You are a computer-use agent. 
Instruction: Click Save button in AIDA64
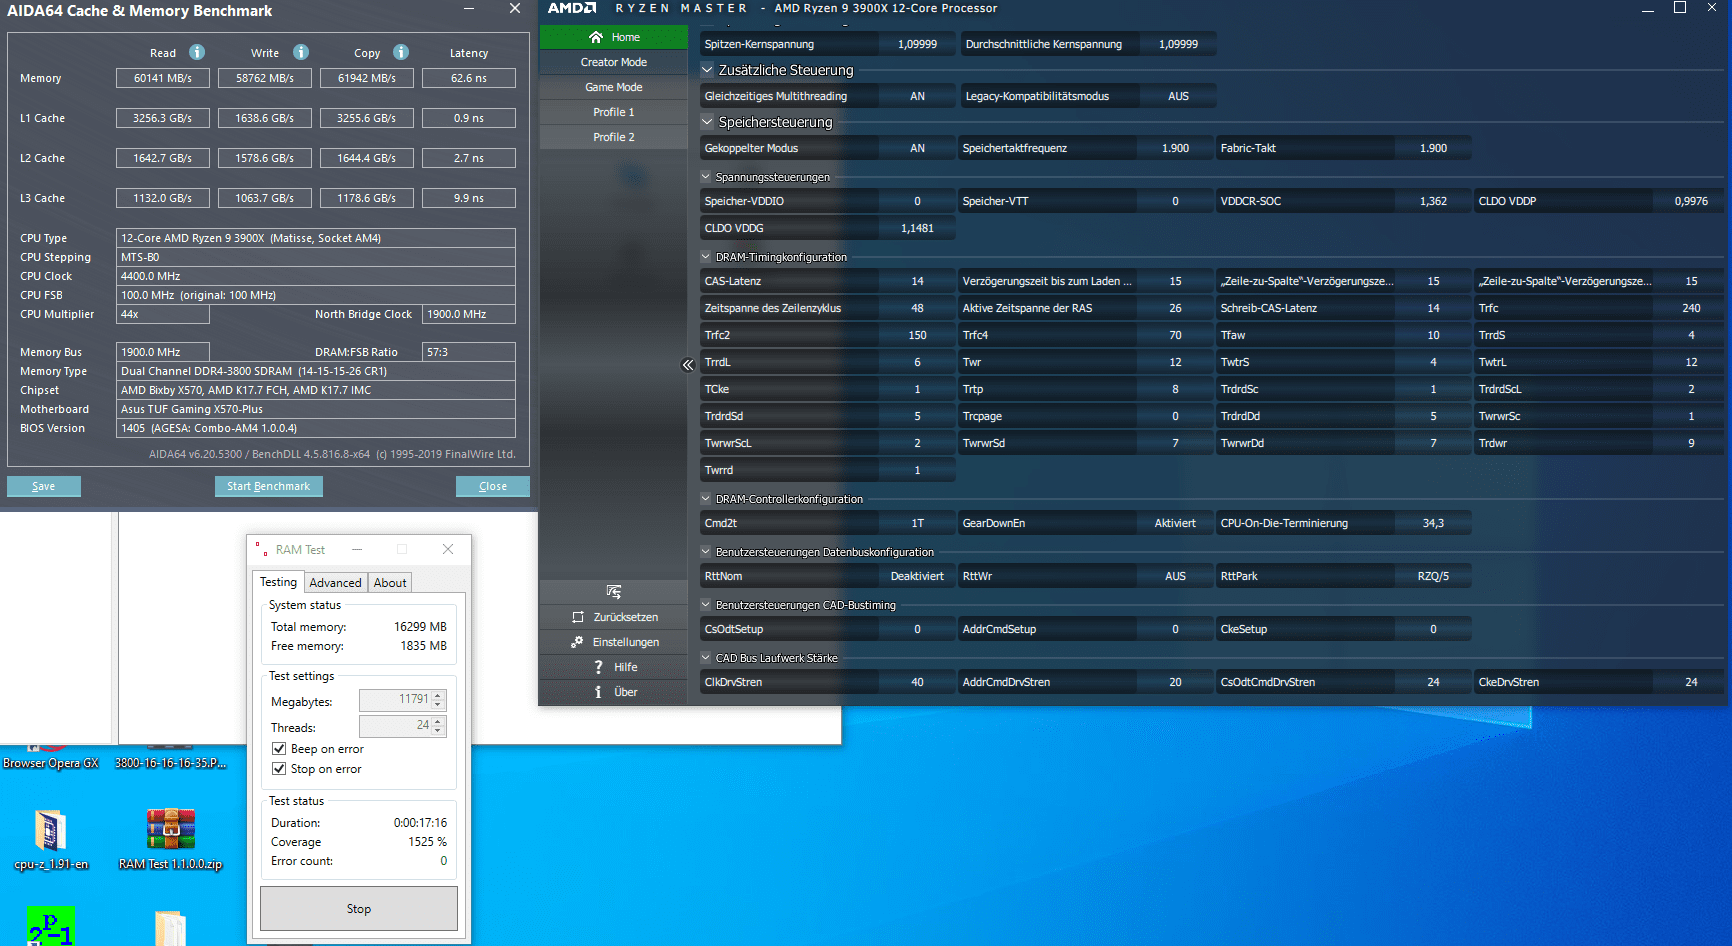pyautogui.click(x=44, y=486)
